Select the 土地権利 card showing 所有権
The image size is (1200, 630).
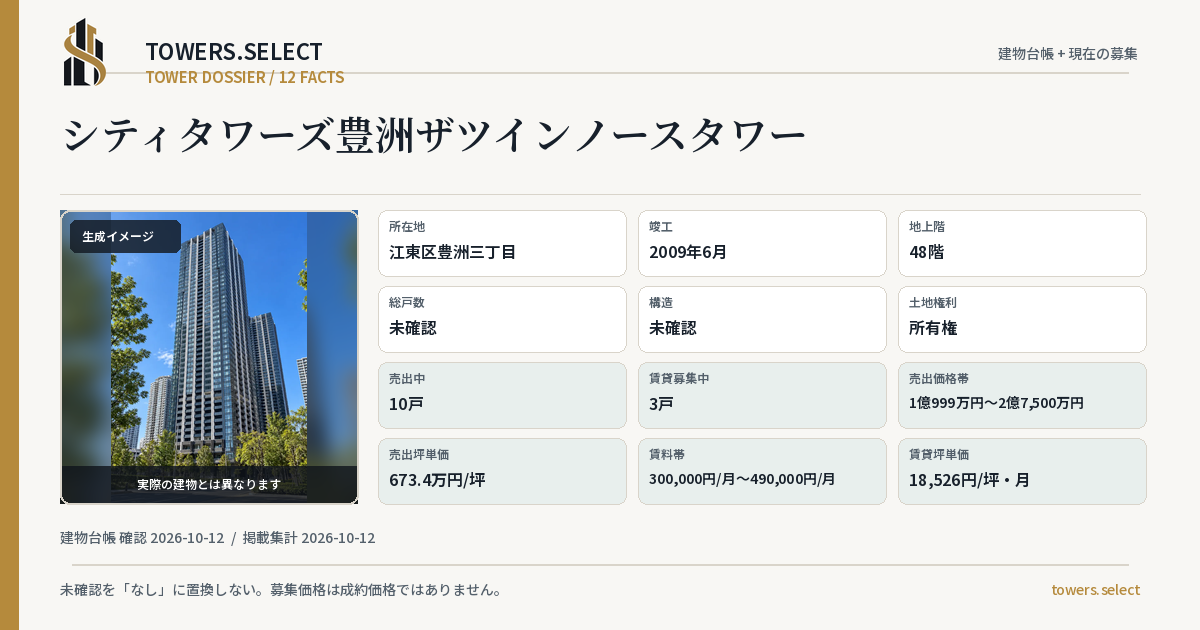click(x=1022, y=319)
